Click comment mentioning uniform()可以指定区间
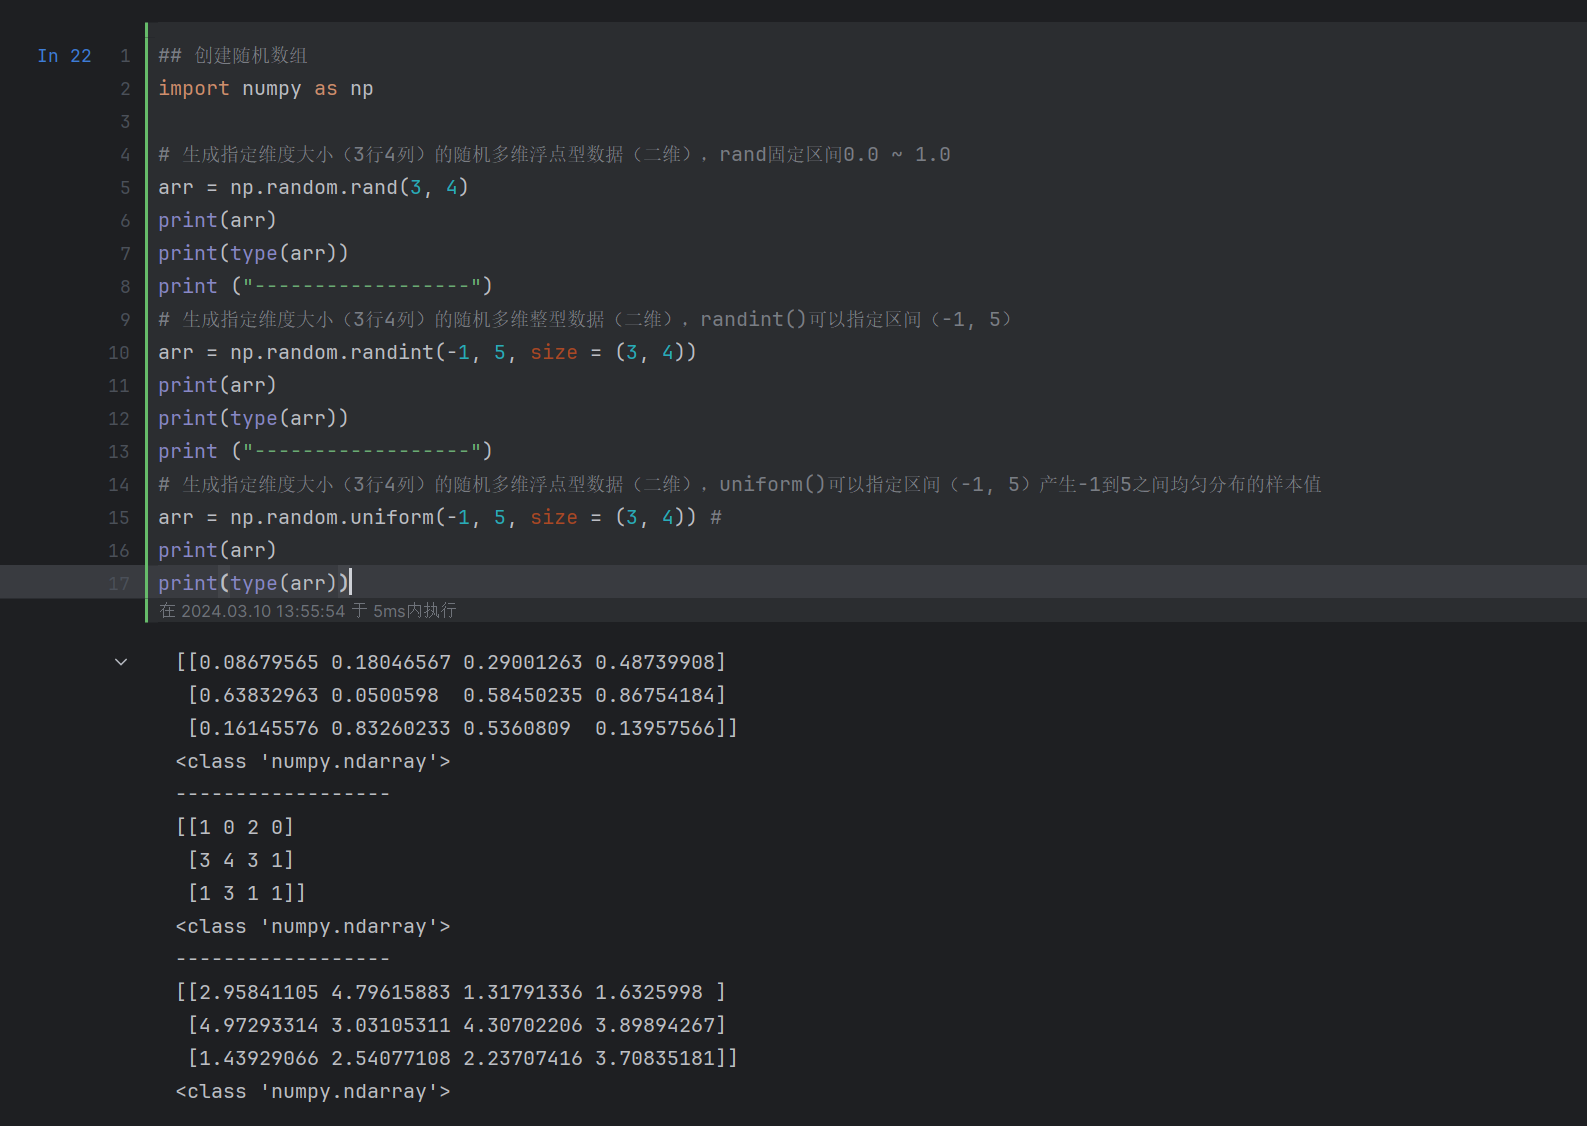 point(740,485)
